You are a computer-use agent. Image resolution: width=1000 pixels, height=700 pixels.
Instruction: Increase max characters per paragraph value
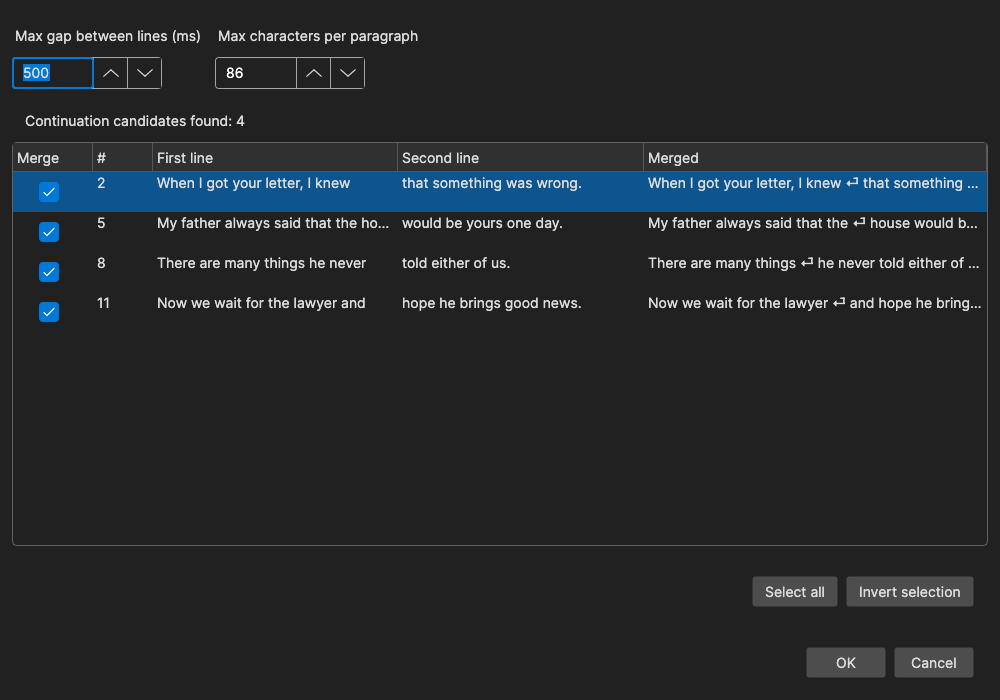point(313,73)
